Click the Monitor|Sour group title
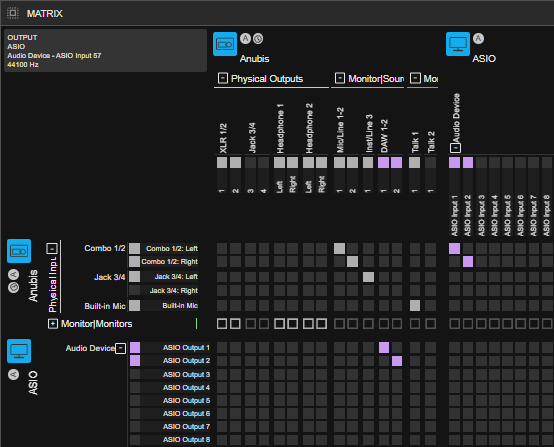 coord(376,78)
